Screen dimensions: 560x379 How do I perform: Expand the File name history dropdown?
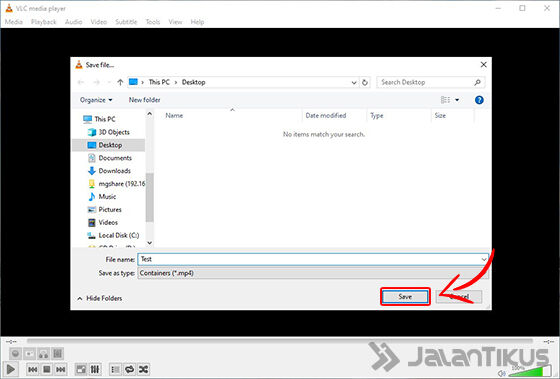[x=484, y=259]
